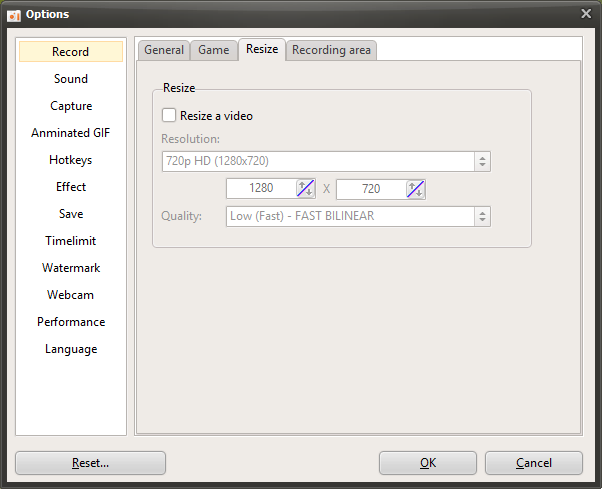This screenshot has width=602, height=489.
Task: Switch to the General tab
Action: click(164, 50)
